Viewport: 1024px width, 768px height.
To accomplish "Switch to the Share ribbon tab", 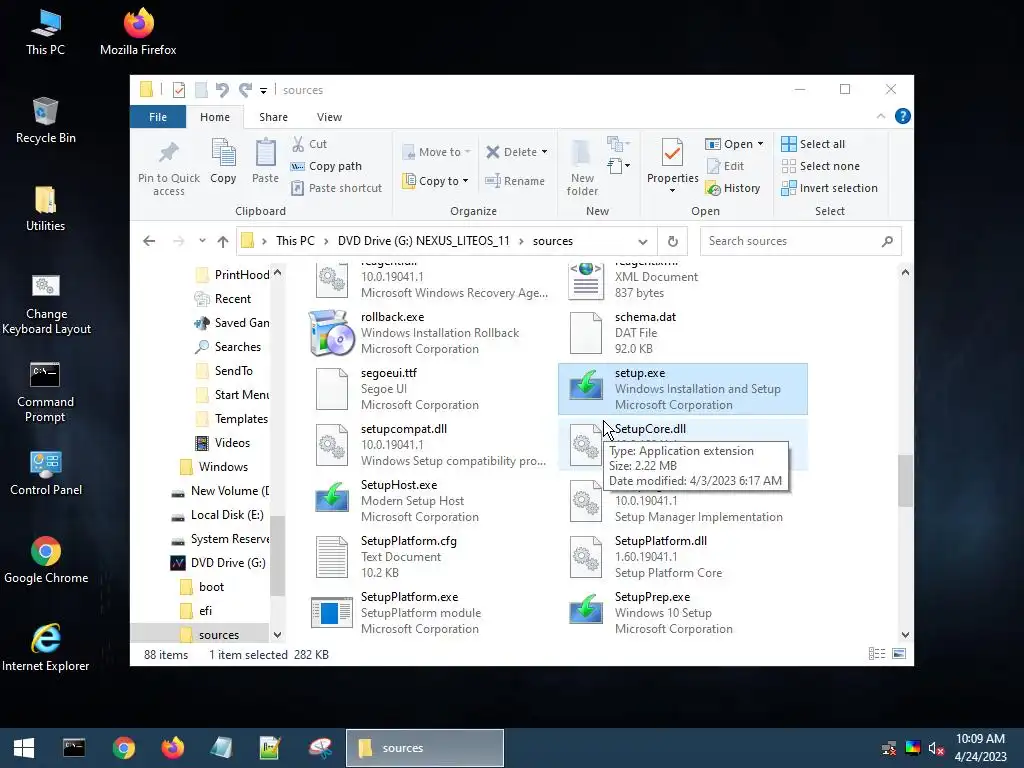I will coord(273,117).
